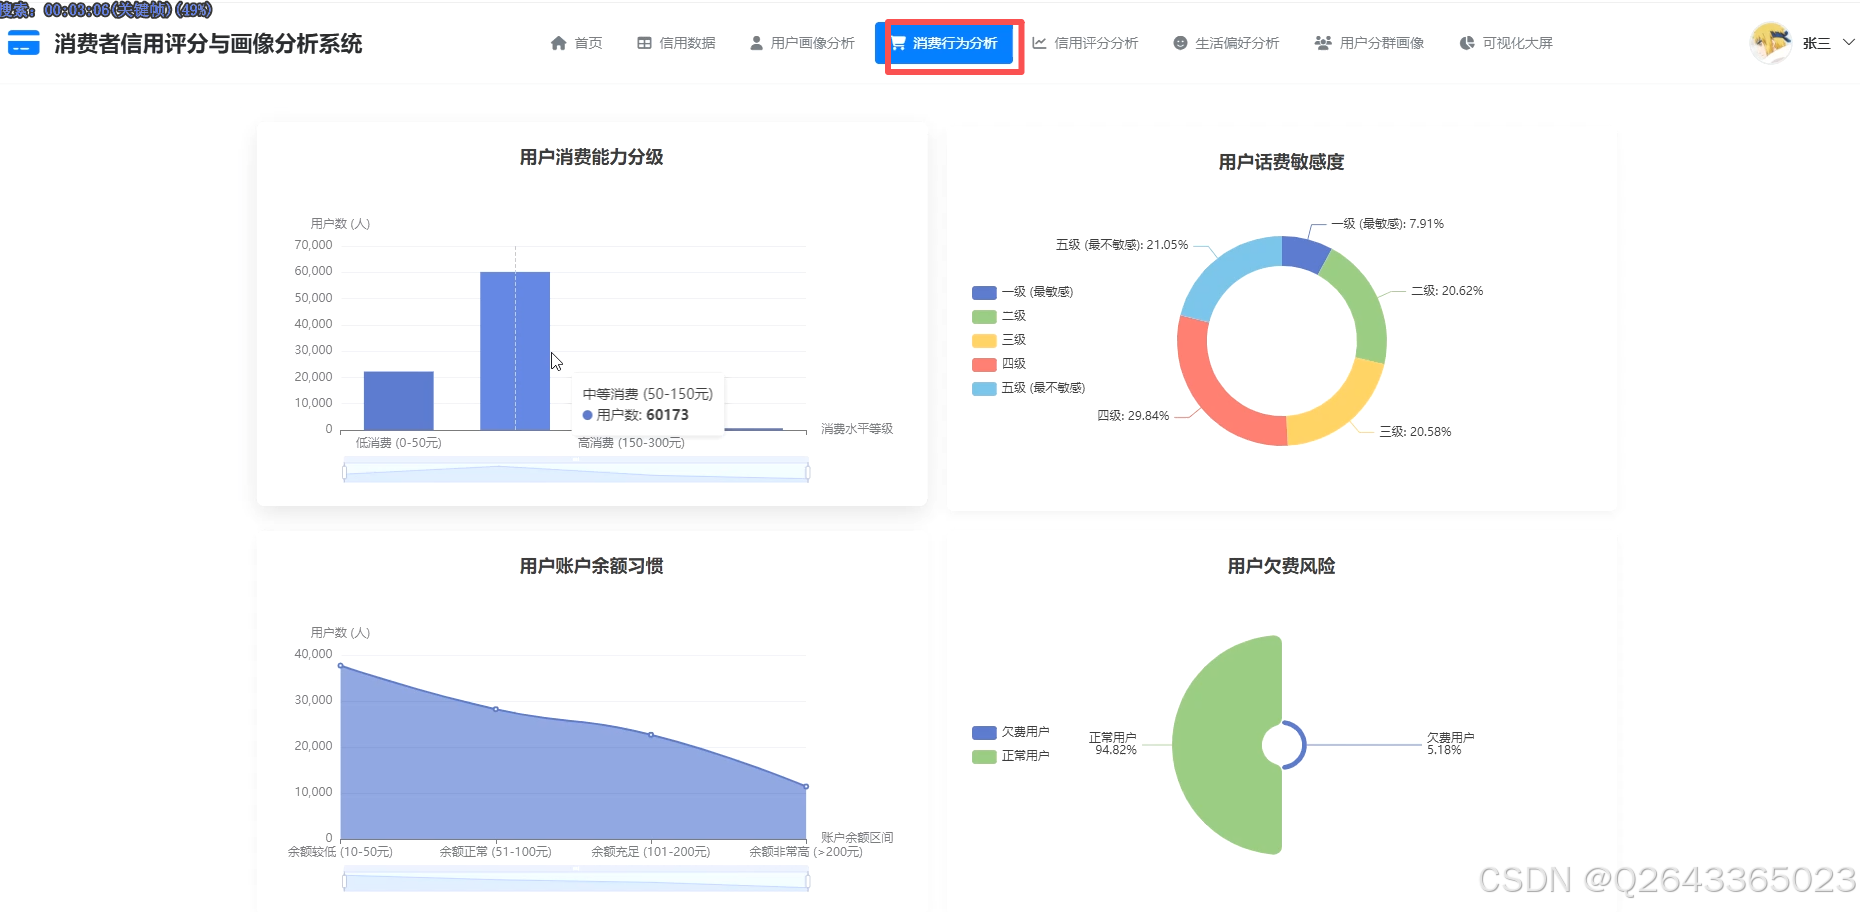Switch to the 信用评分分析 page
Screen dimensions: 1860x912
coord(1095,43)
